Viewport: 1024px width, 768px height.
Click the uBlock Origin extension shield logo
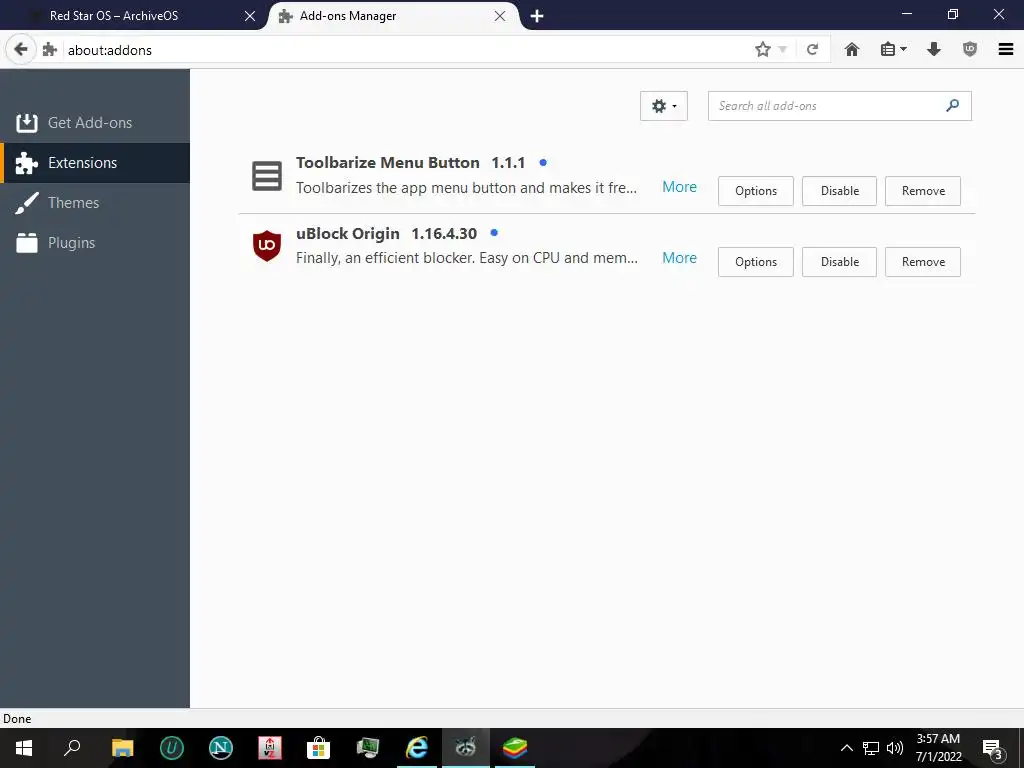pyautogui.click(x=266, y=246)
